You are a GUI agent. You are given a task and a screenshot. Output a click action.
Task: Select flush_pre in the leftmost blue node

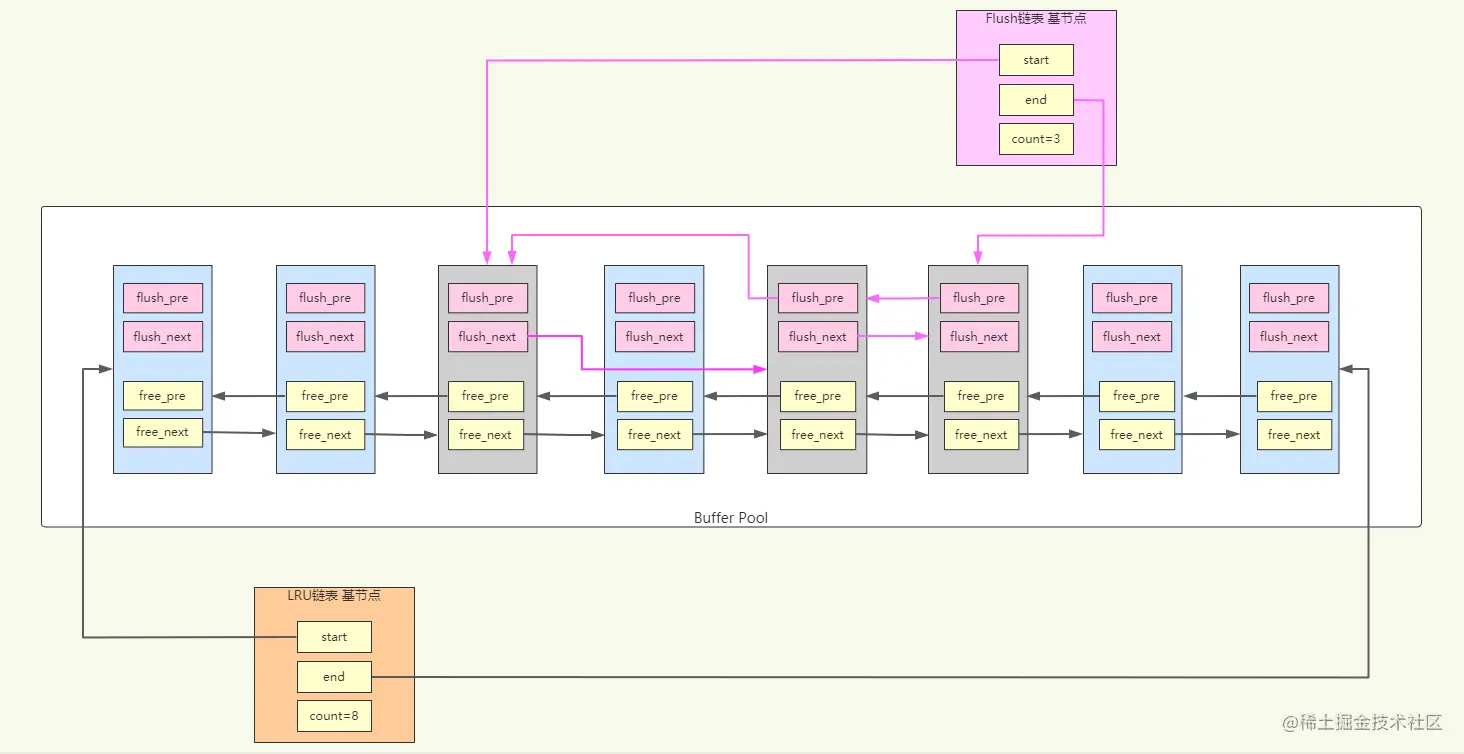point(163,298)
